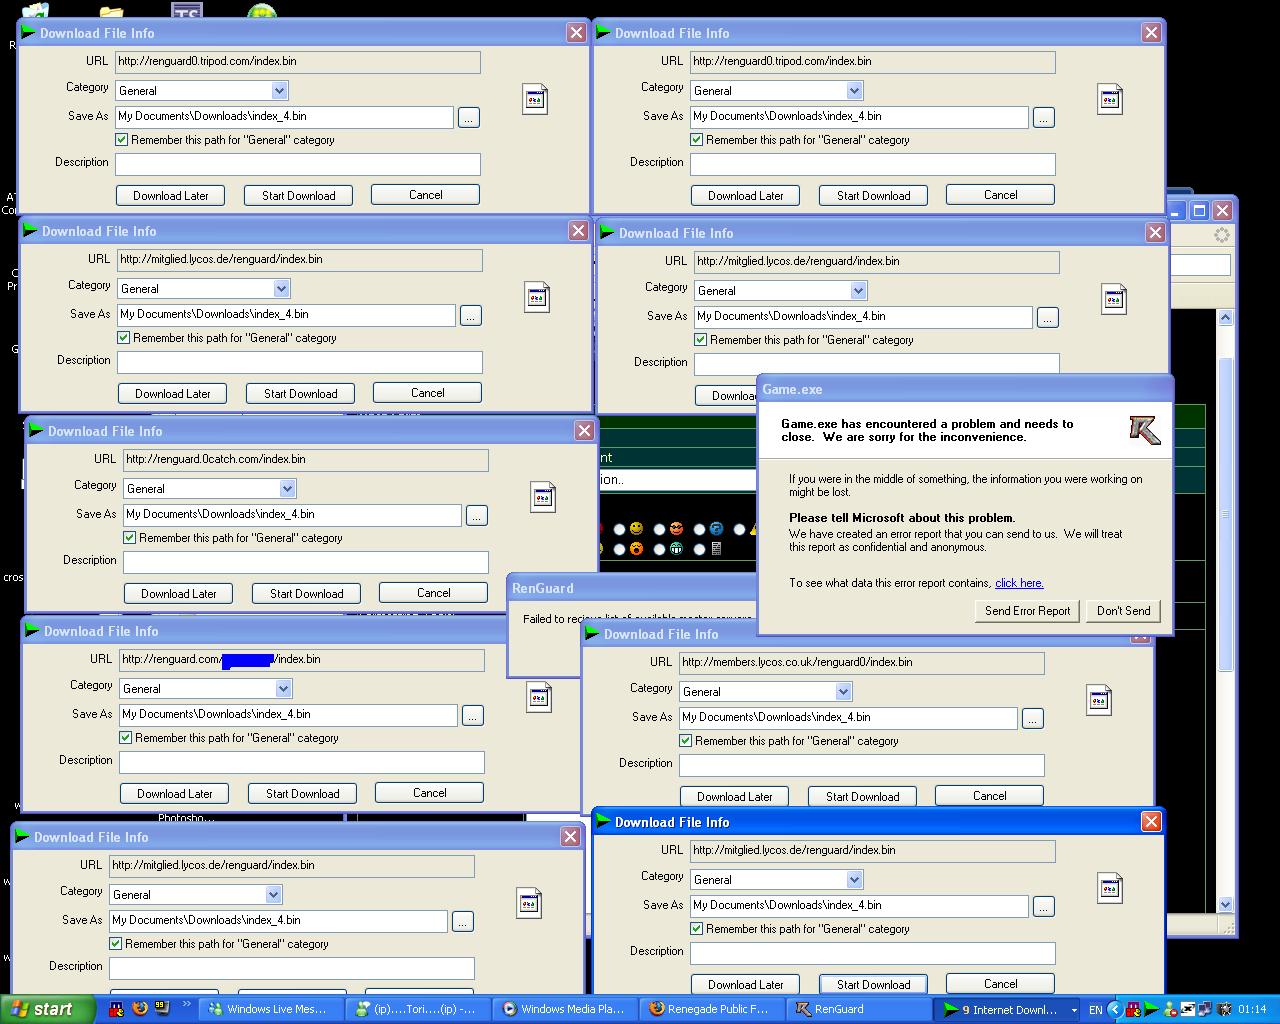
Task: Open Category dropdown in members.lycos.co.uk dialog
Action: click(x=844, y=692)
